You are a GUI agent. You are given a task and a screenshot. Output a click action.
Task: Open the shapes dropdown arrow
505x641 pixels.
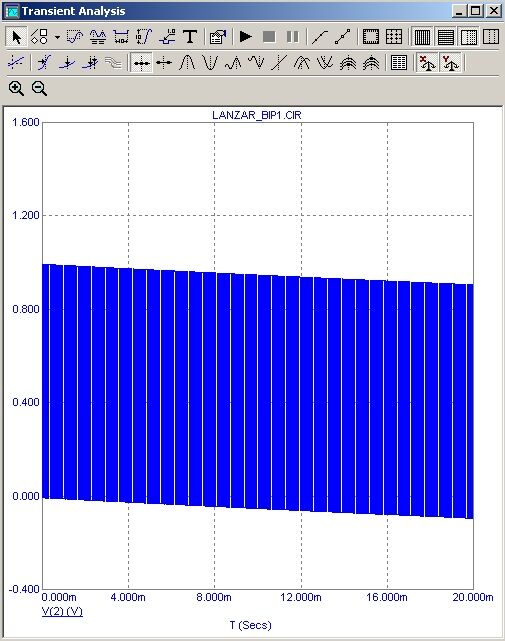57,37
